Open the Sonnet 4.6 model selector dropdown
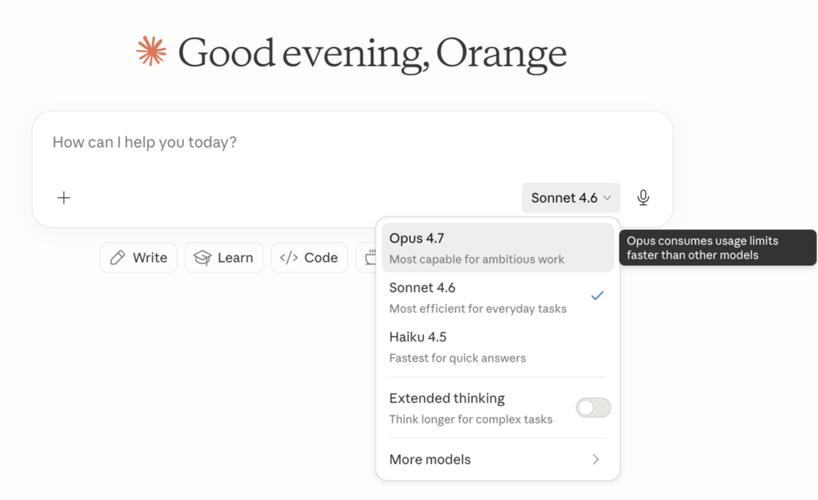Image resolution: width=818 pixels, height=500 pixels. pyautogui.click(x=571, y=198)
